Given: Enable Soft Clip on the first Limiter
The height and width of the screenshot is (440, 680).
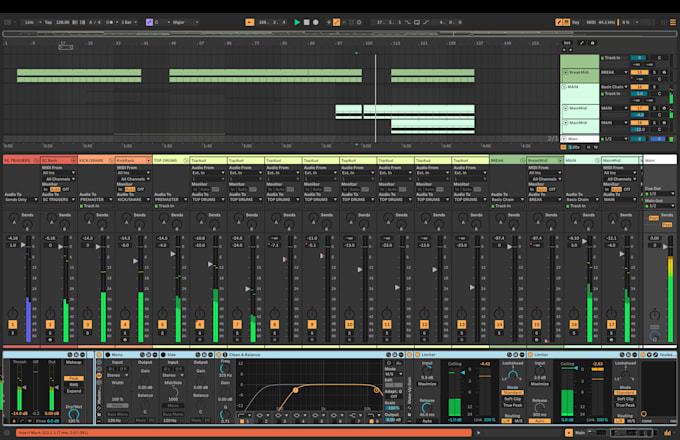Looking at the screenshot, I should pyautogui.click(x=513, y=399).
